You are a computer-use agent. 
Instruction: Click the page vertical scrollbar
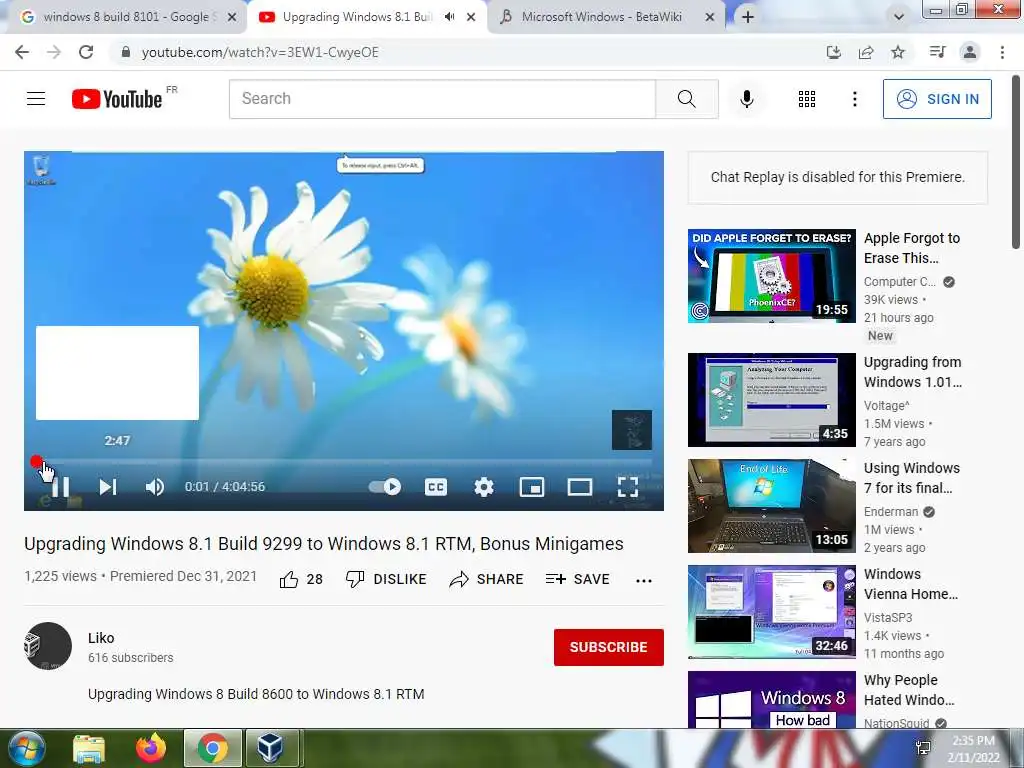pos(1016,162)
